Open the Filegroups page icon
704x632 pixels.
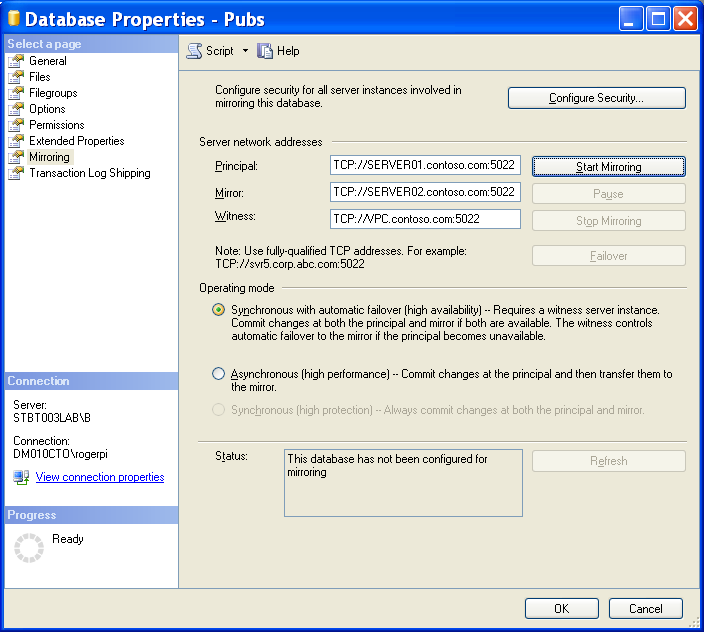click(15, 93)
